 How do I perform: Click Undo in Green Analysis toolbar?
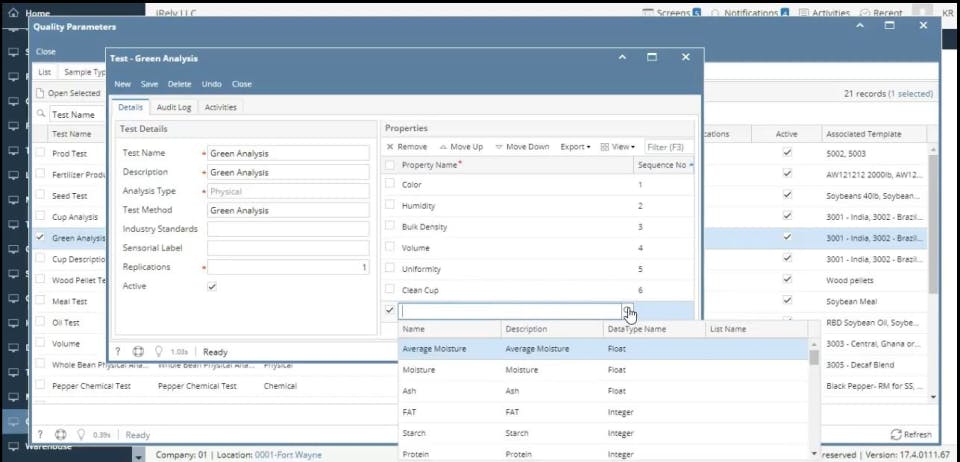click(x=211, y=84)
